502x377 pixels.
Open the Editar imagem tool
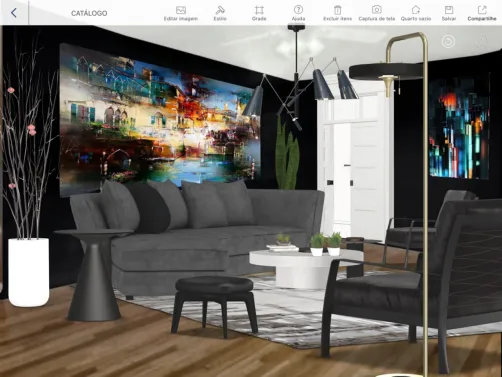(x=181, y=13)
